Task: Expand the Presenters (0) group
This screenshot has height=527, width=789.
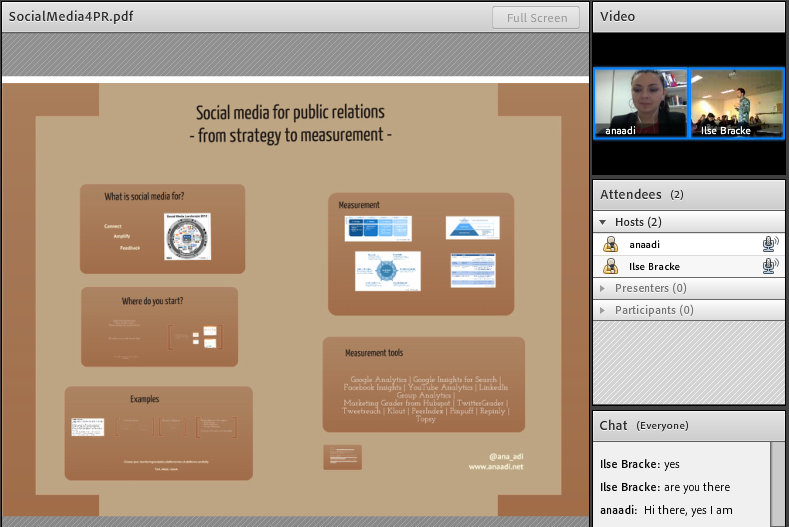Action: pos(603,288)
